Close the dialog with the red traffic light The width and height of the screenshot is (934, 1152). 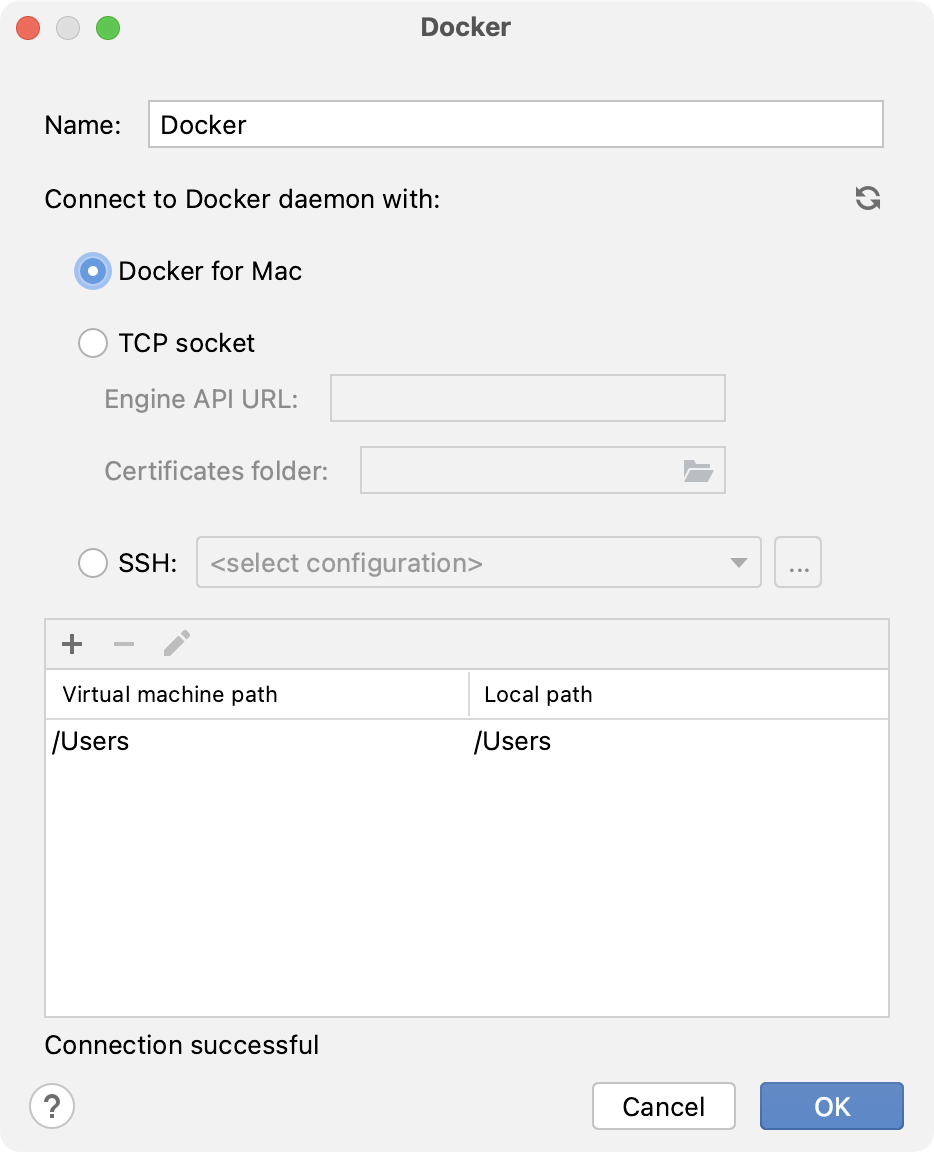[27, 27]
